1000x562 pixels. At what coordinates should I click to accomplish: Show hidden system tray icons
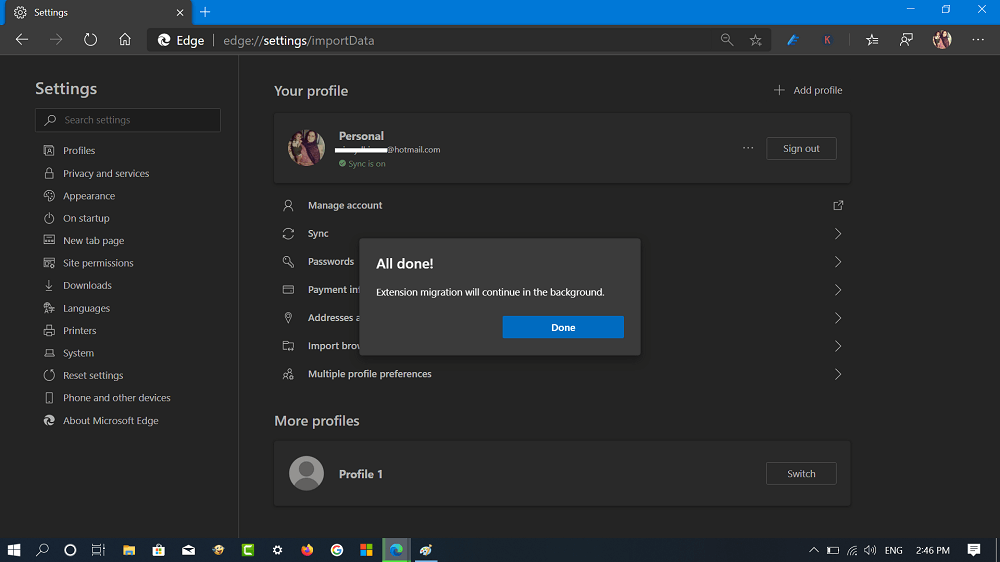tap(814, 550)
